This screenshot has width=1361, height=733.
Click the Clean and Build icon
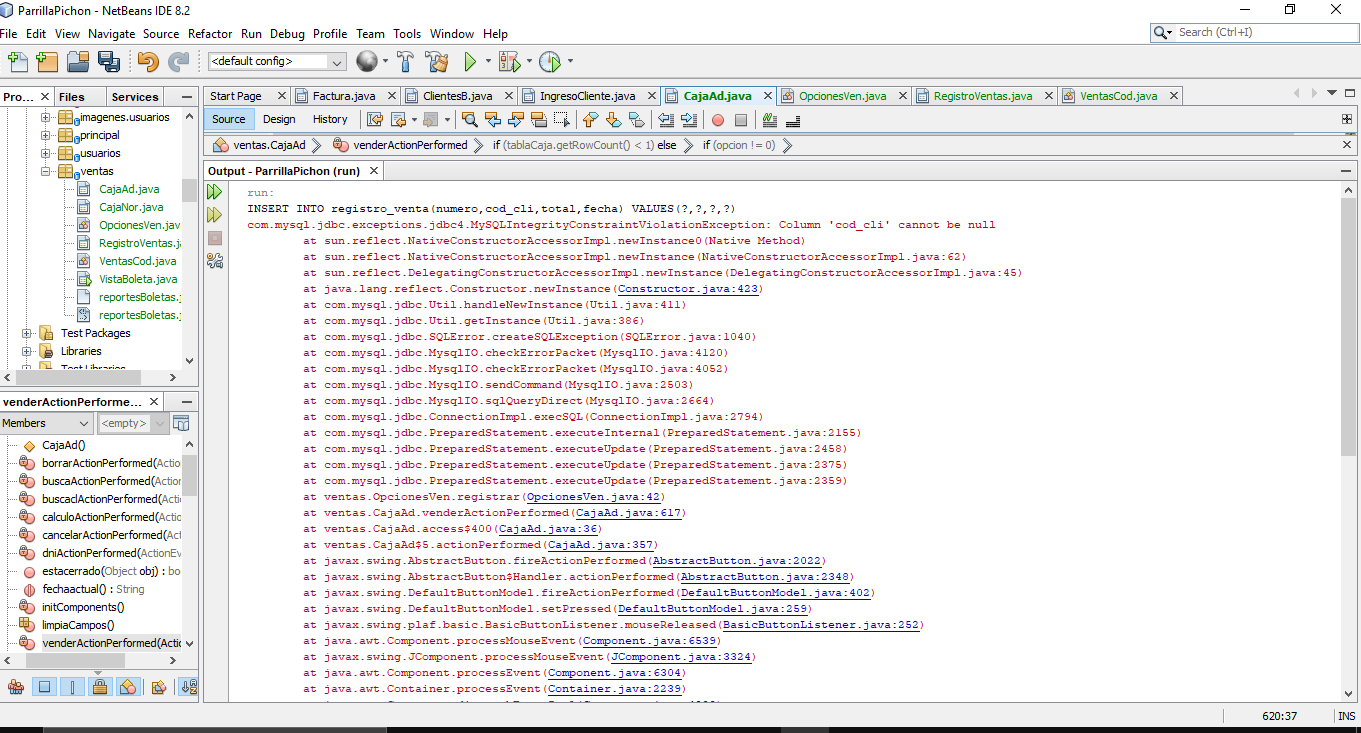[437, 62]
